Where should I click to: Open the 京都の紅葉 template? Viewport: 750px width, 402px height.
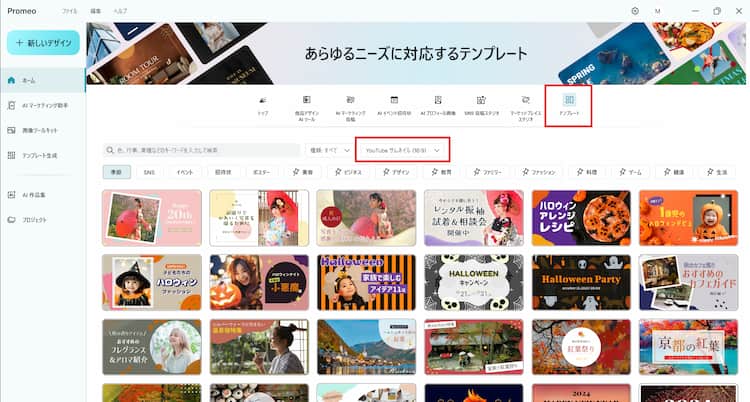coord(688,347)
